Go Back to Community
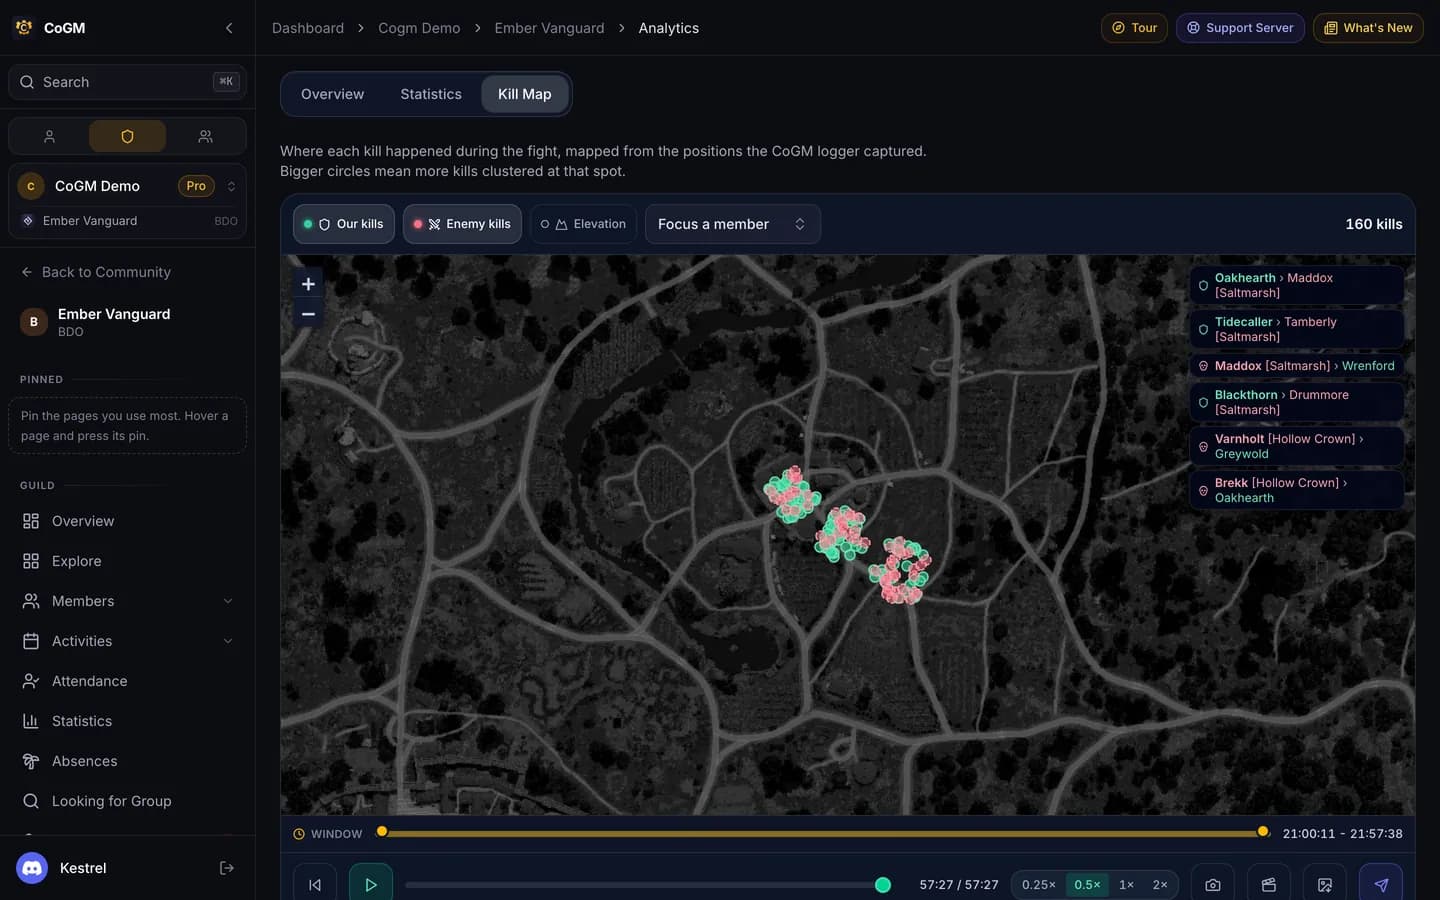 pyautogui.click(x=96, y=272)
